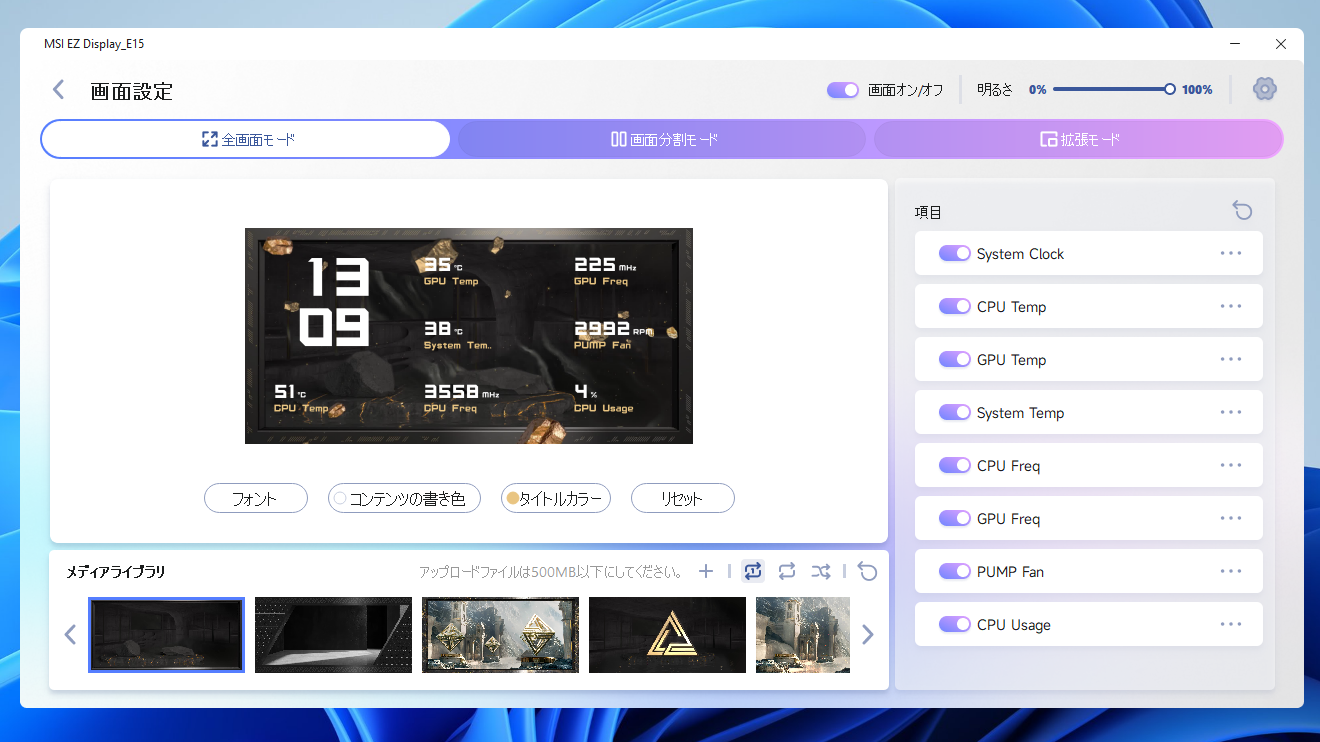
Task: Select the 全画面モード tab
Action: click(x=246, y=139)
